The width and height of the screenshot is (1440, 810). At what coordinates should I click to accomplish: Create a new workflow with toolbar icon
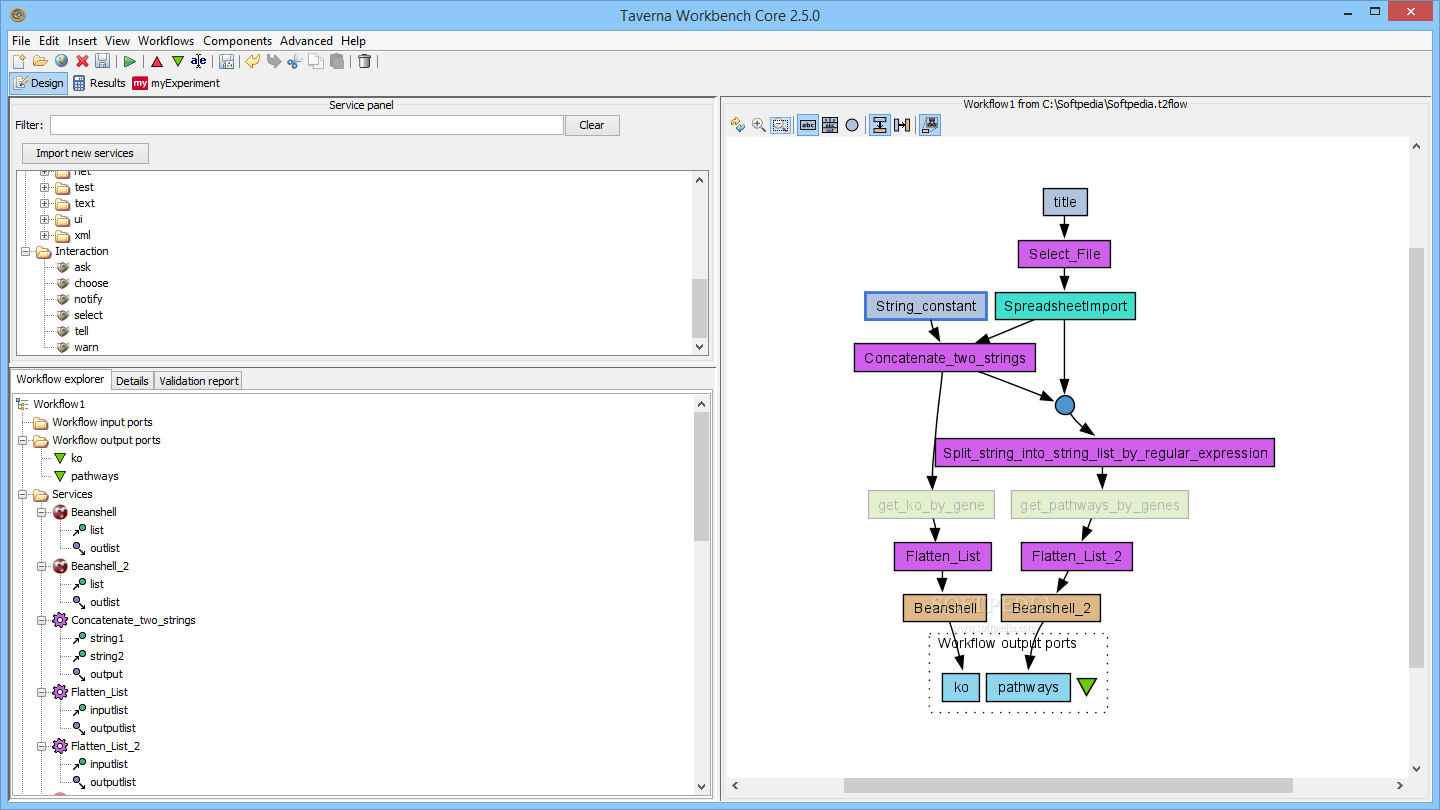point(19,61)
